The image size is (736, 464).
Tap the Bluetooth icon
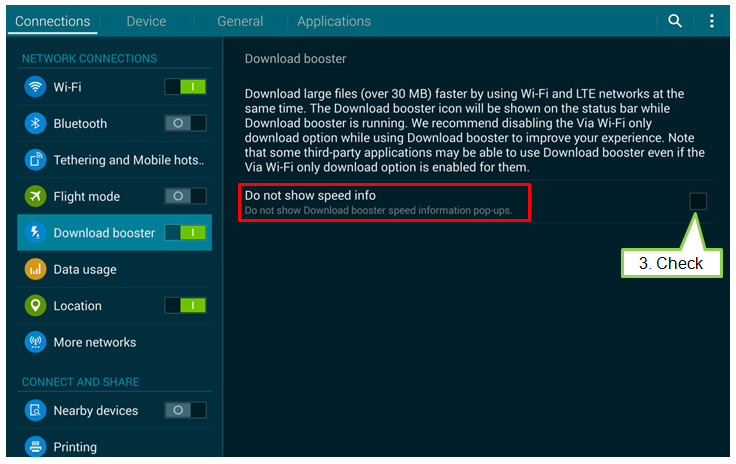[35, 123]
